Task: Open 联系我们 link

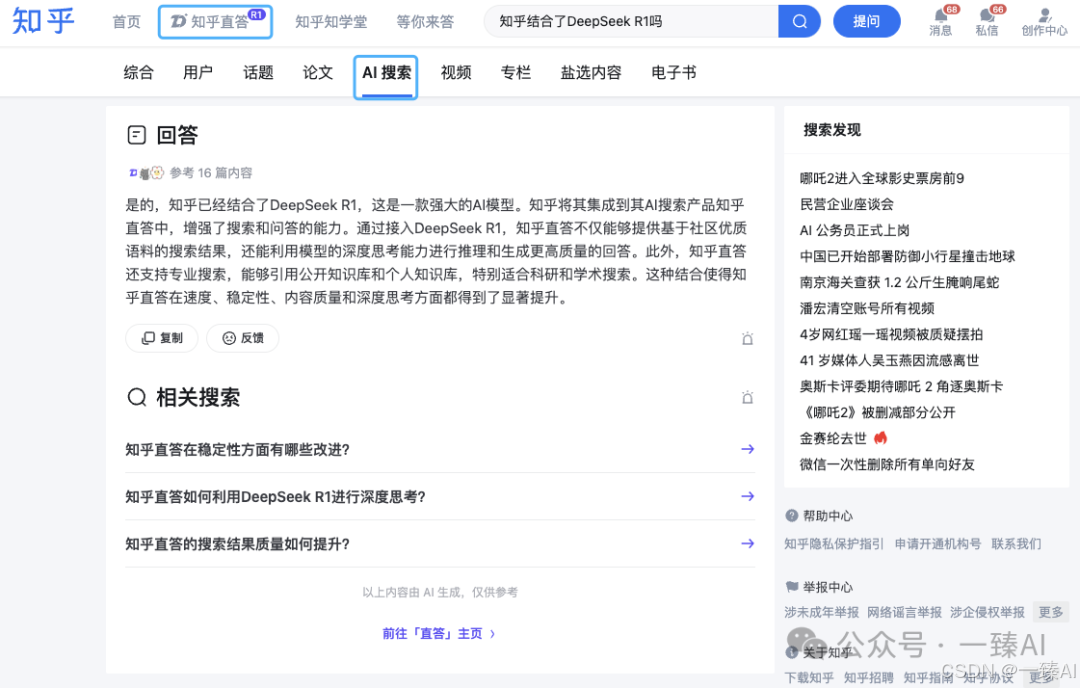Action: point(1016,544)
